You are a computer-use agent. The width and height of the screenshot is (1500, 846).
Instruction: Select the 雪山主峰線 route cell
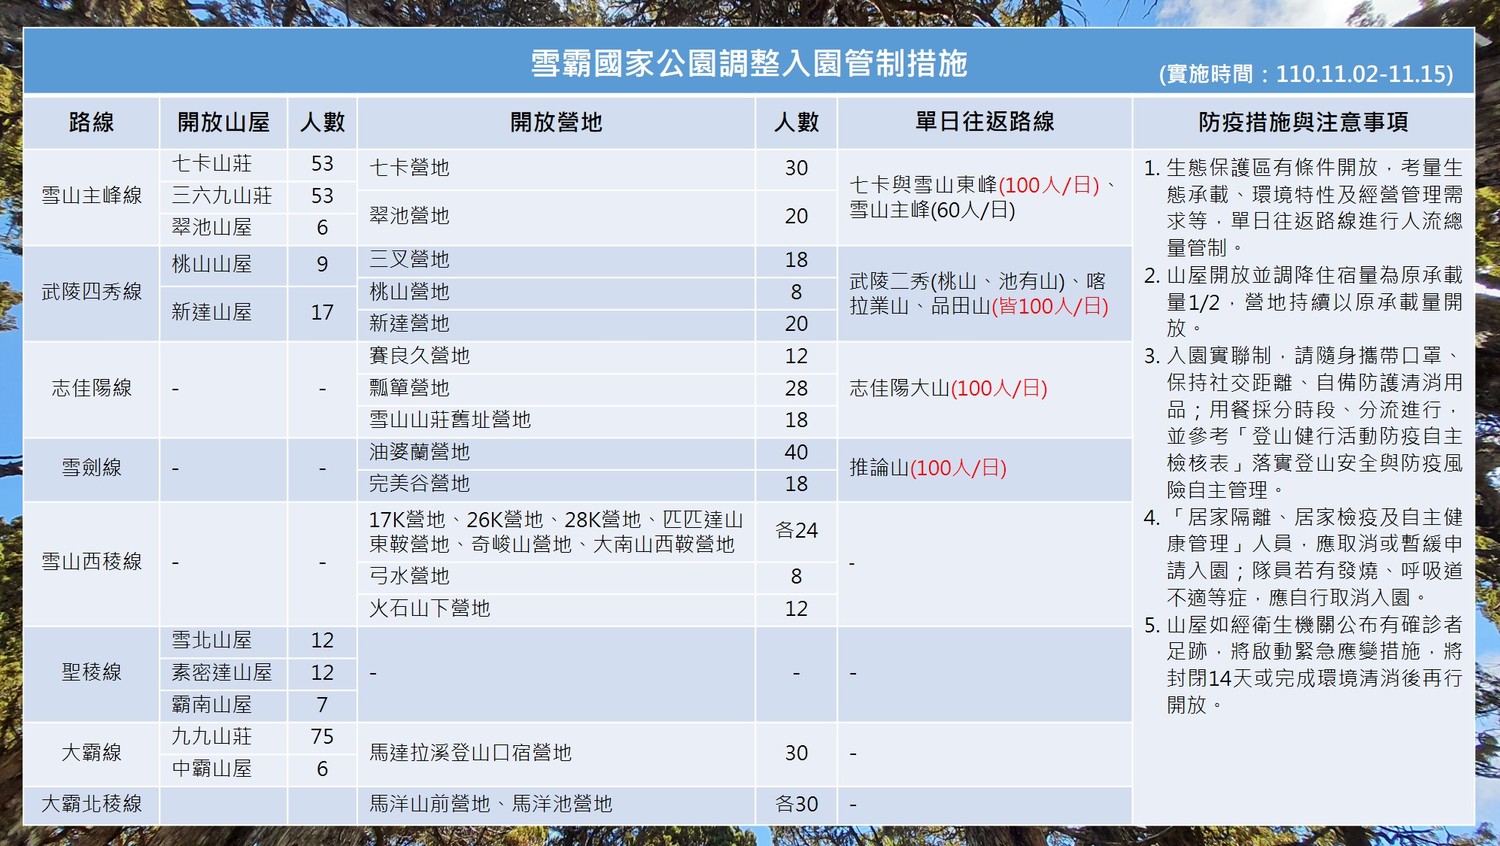coord(91,196)
